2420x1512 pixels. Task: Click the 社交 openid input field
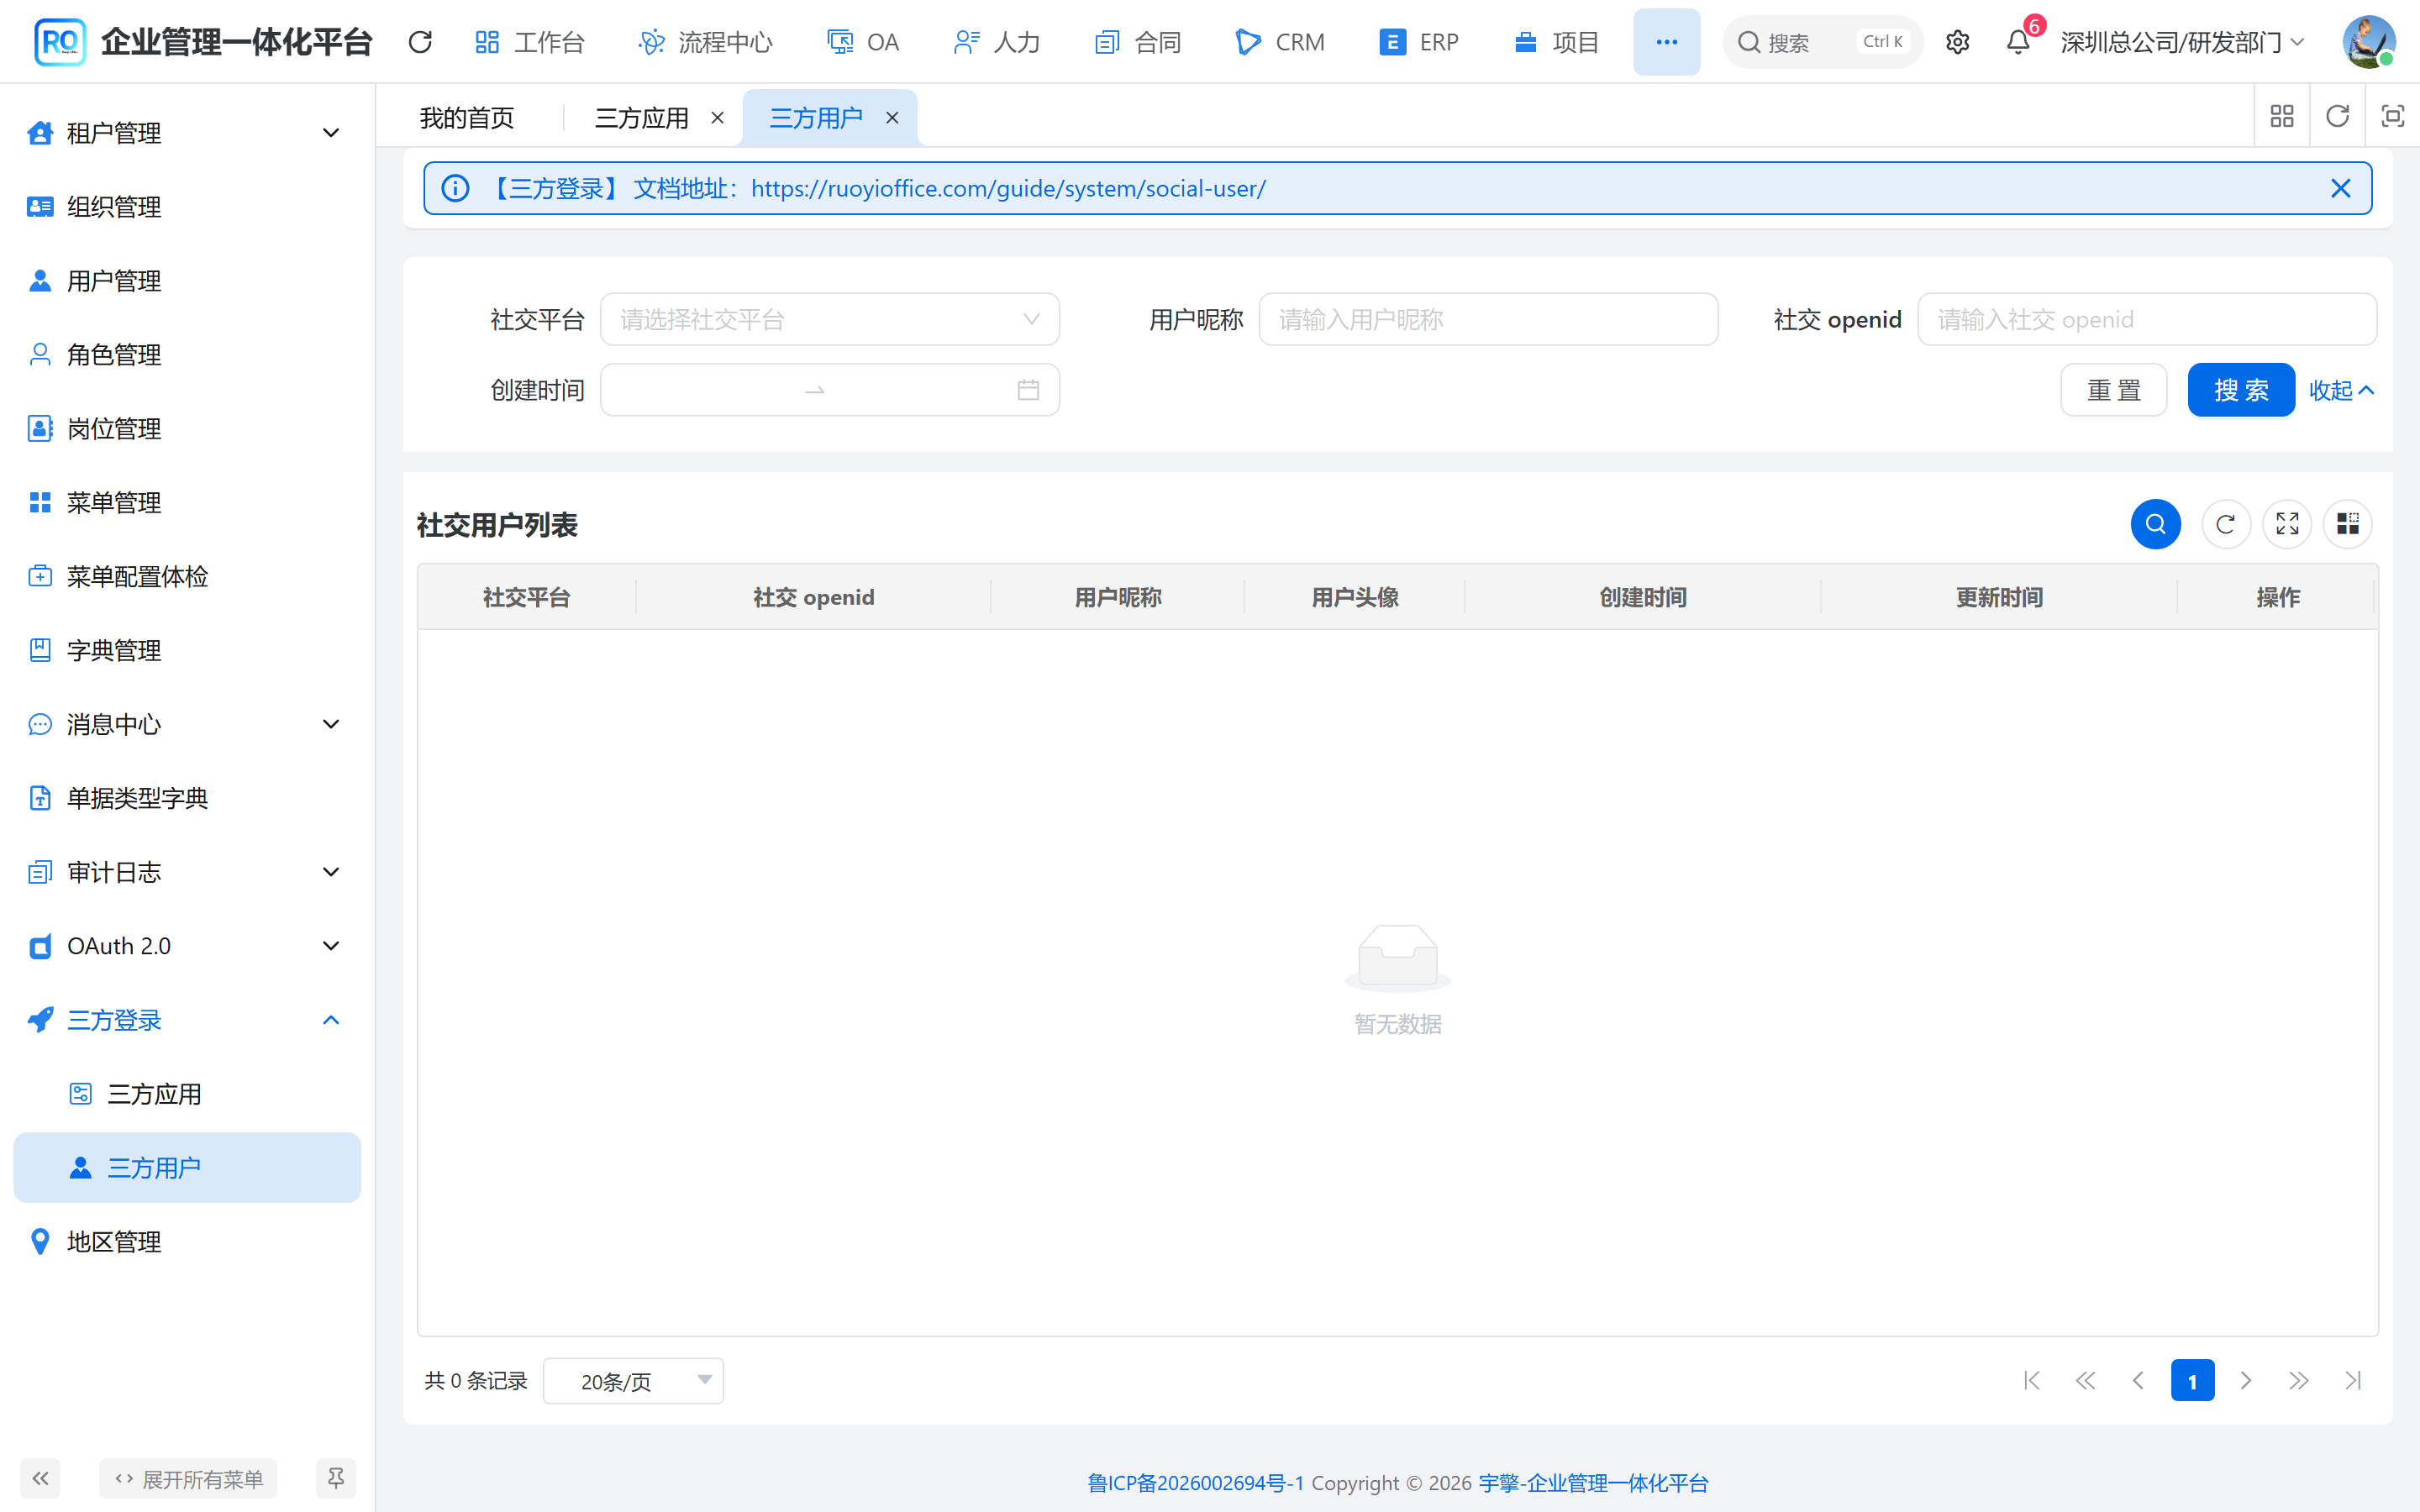[x=2147, y=319]
